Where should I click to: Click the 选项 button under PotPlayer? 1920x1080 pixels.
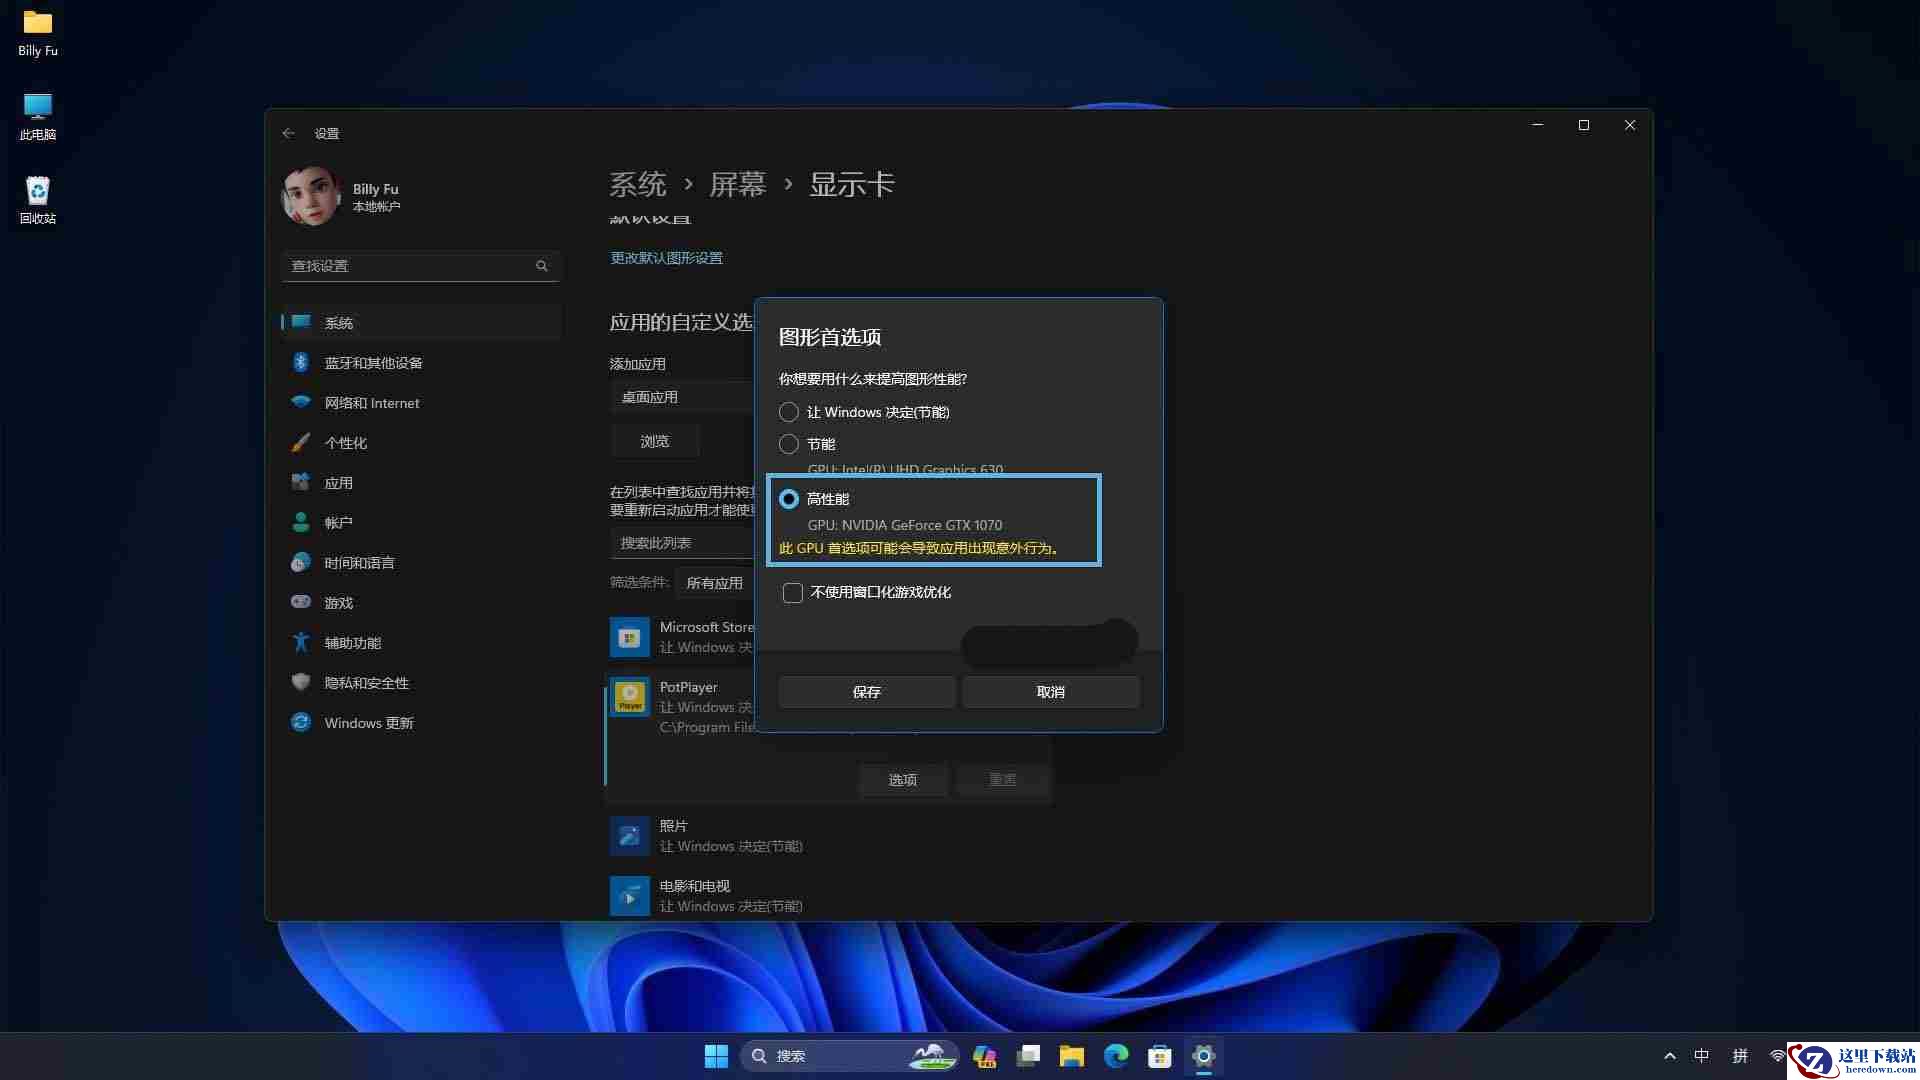[x=903, y=780]
